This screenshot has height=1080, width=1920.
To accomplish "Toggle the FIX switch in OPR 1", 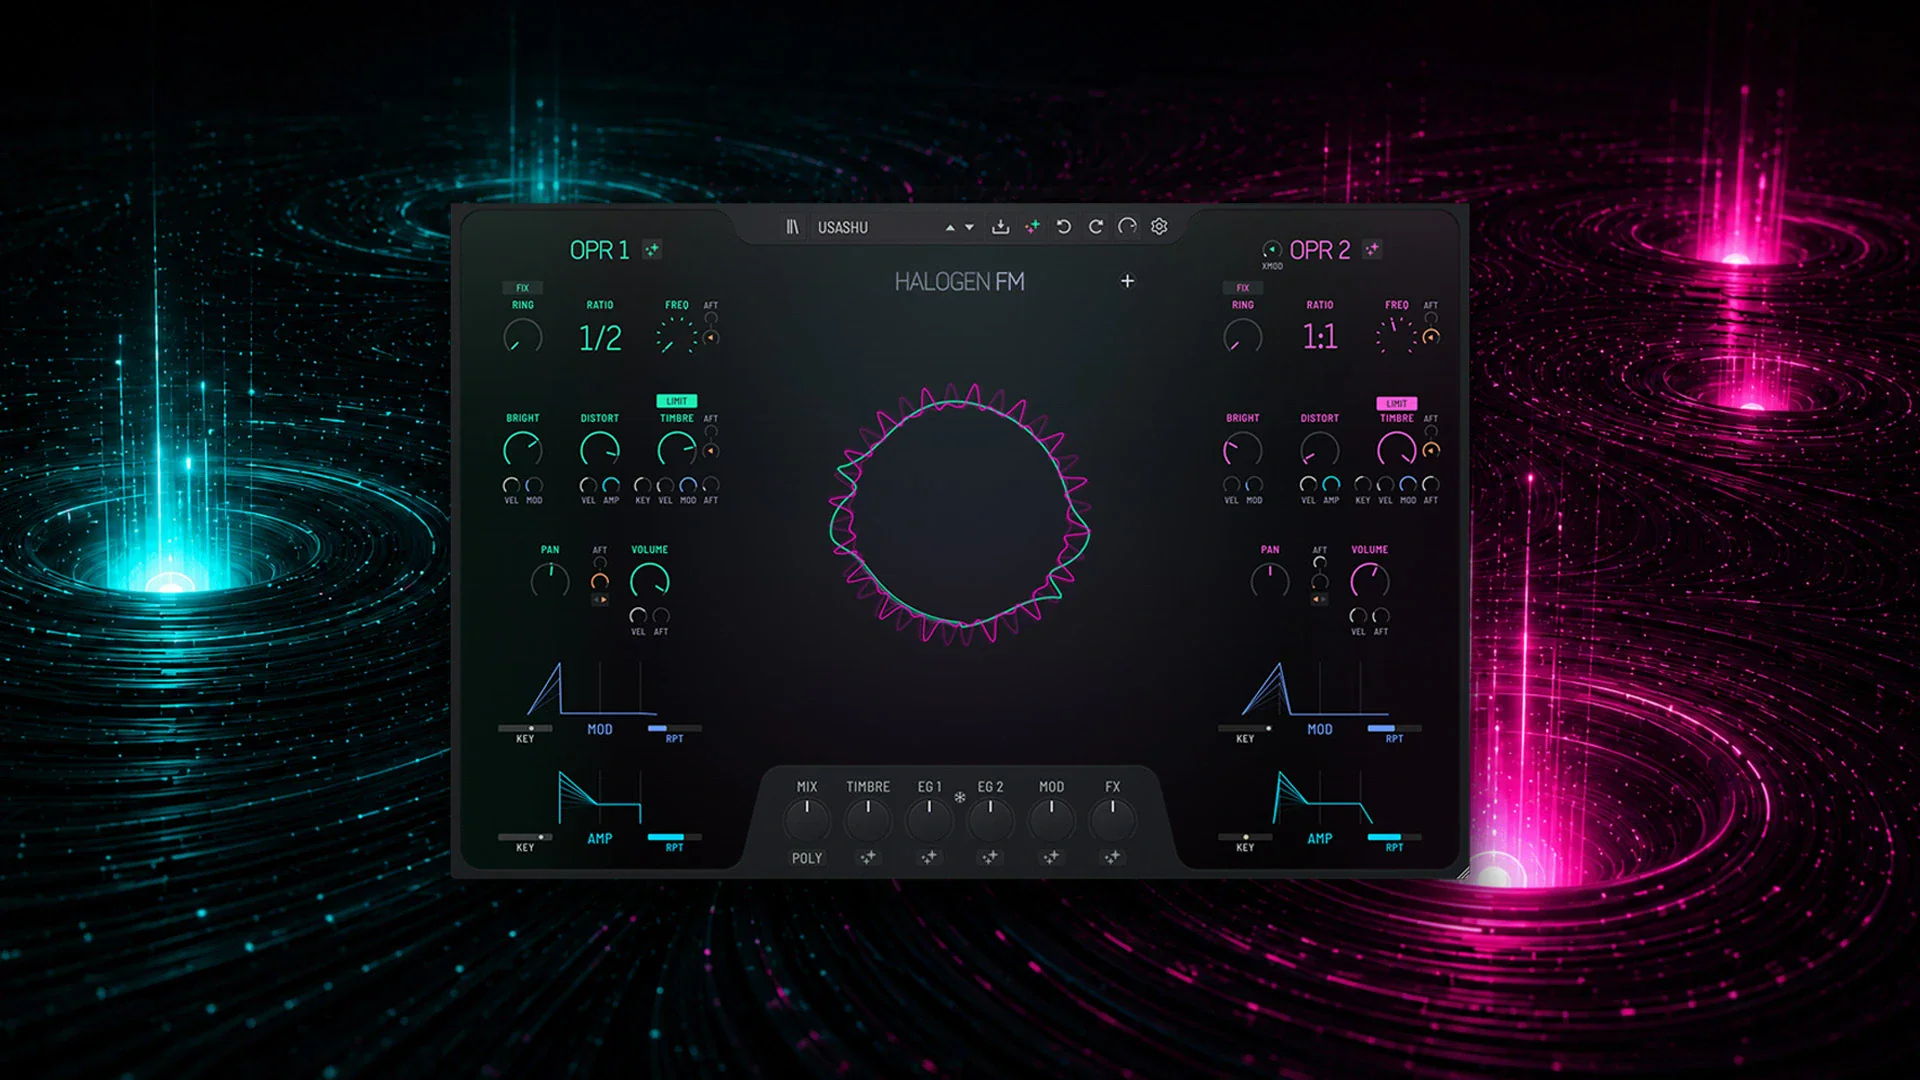I will 522,288.
